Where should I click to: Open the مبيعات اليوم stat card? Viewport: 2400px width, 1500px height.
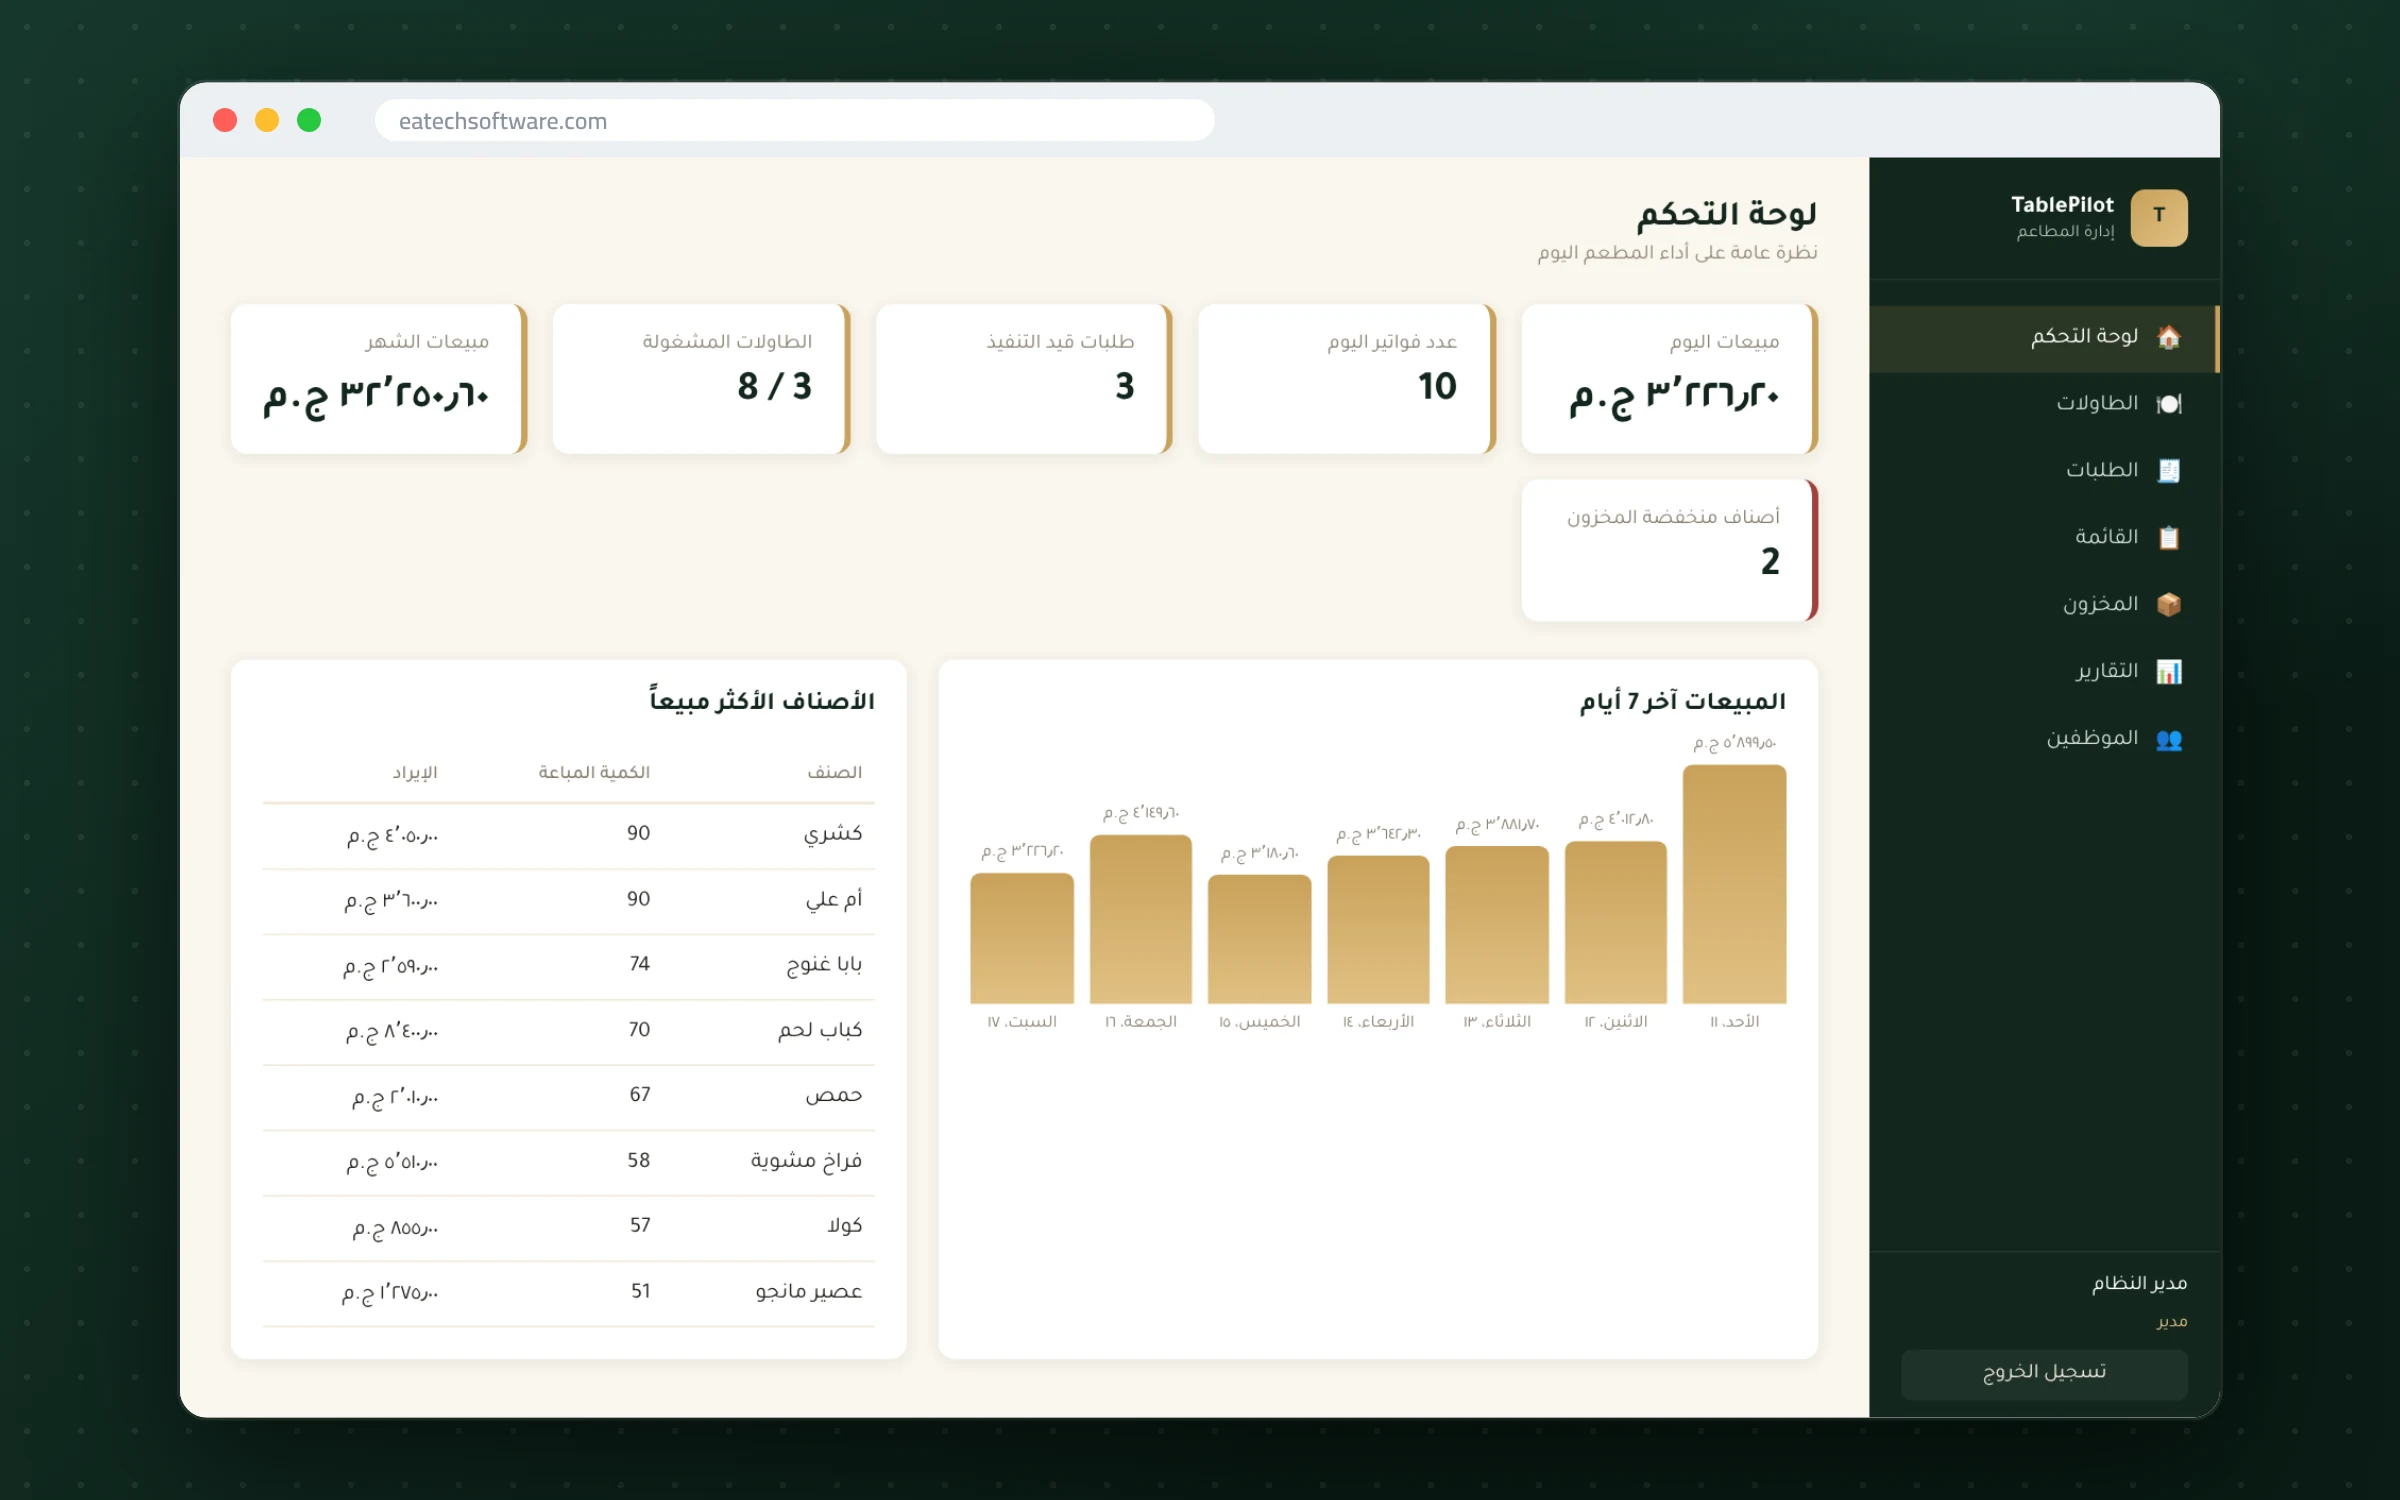click(x=1668, y=379)
